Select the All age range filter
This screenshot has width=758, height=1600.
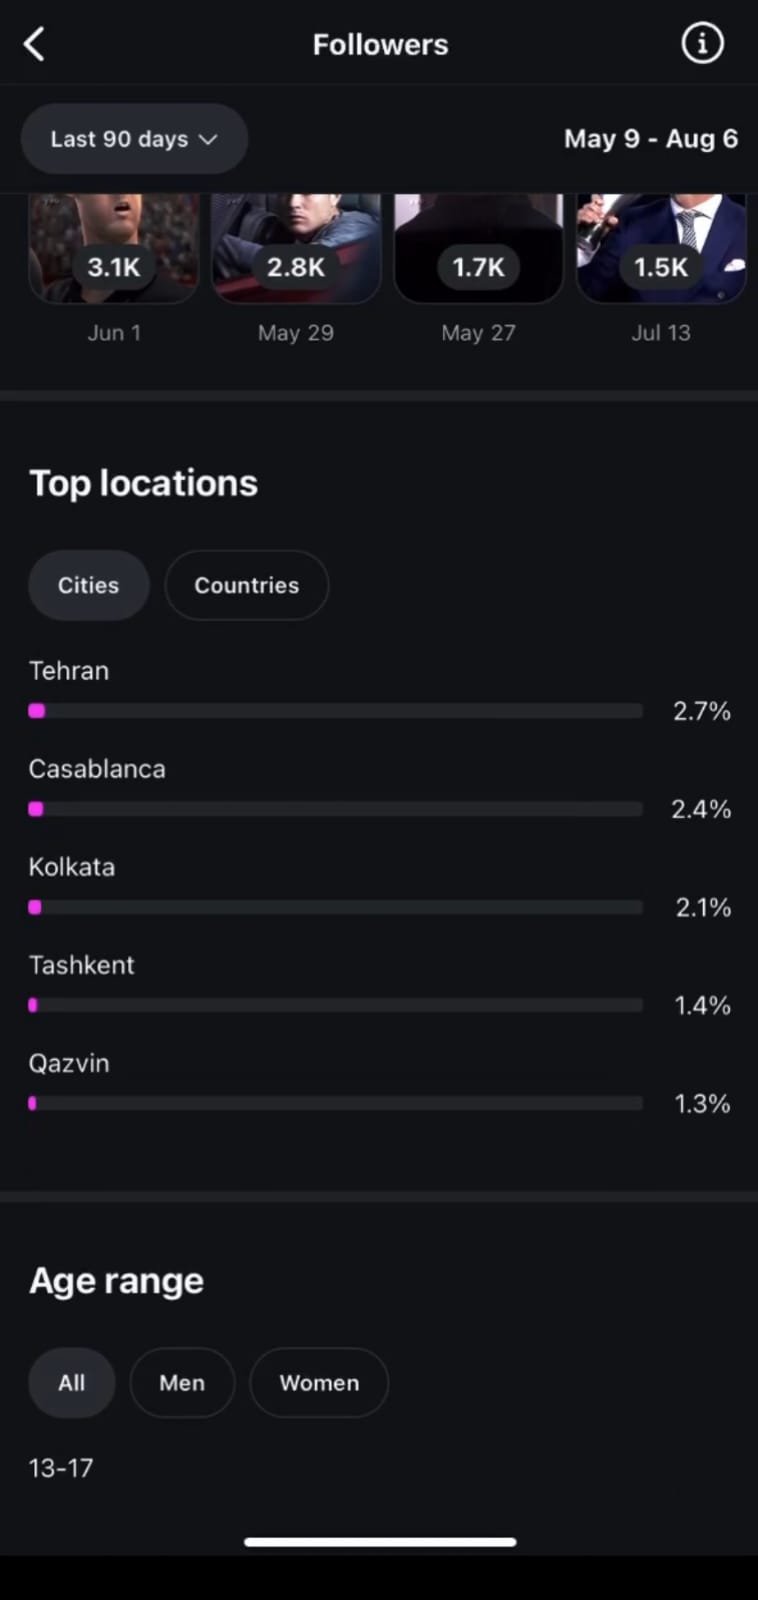pos(72,1383)
